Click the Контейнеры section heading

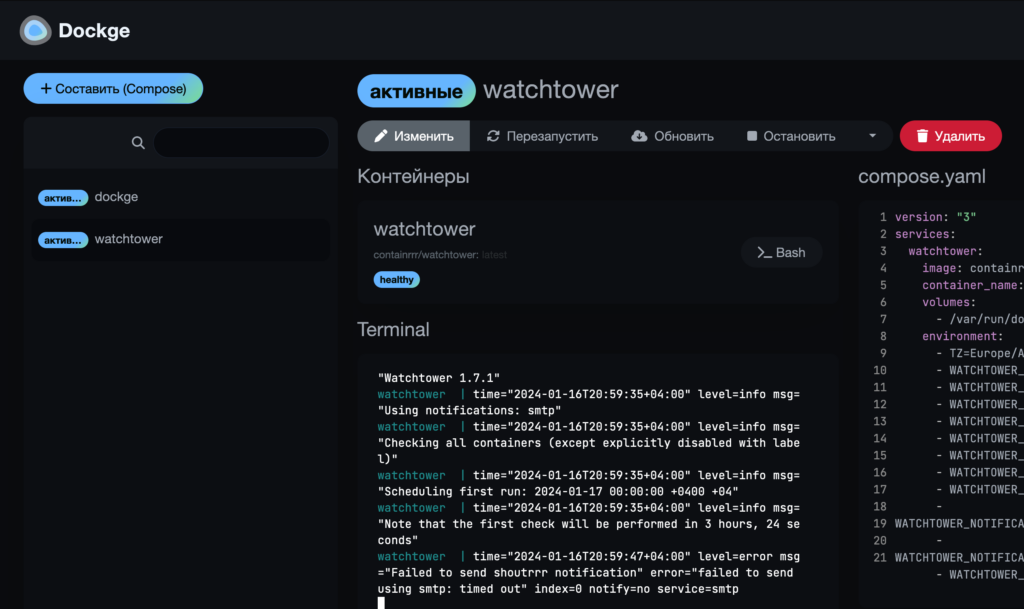(x=413, y=176)
